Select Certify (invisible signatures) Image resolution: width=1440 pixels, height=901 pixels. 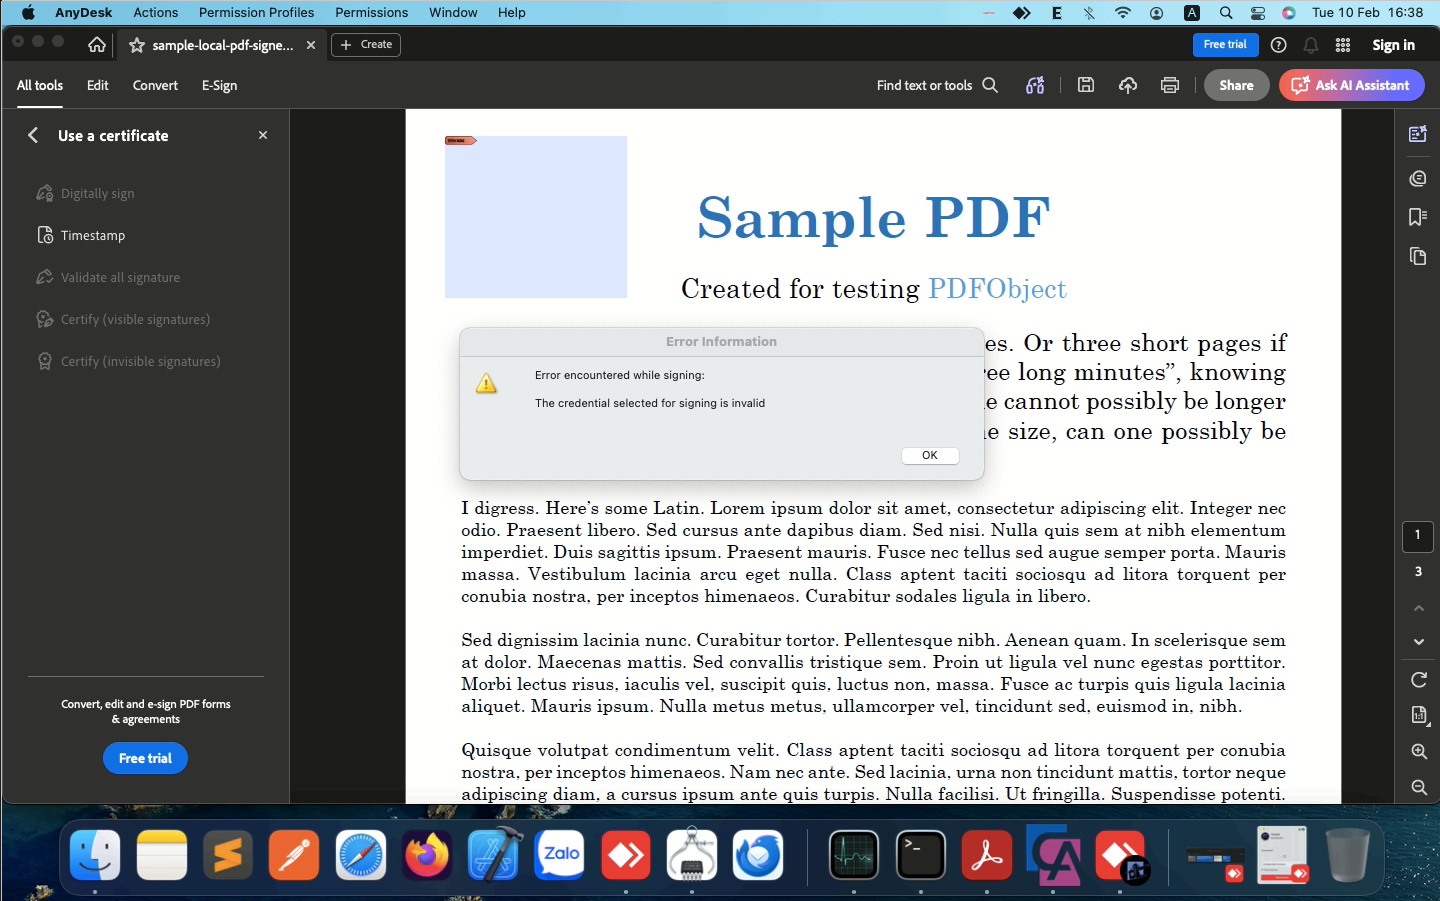coord(128,361)
